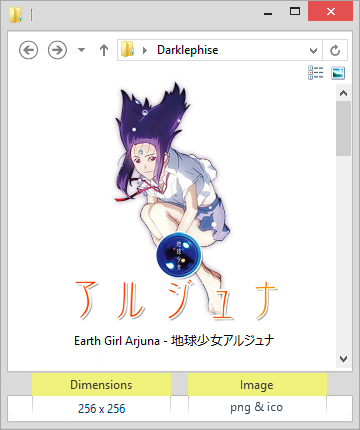
Task: Switch to large thumbnails view
Action: click(x=338, y=73)
